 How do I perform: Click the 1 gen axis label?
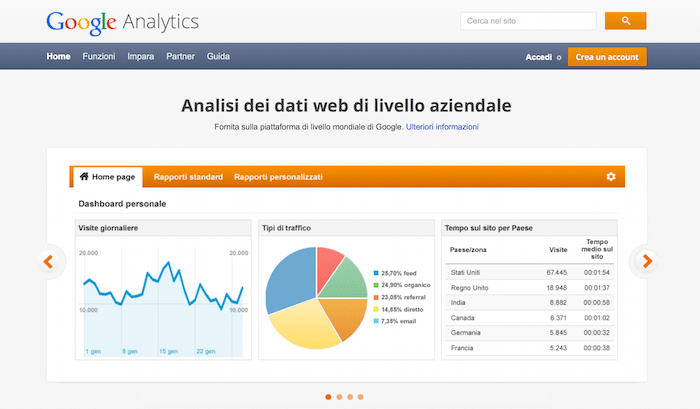click(93, 351)
